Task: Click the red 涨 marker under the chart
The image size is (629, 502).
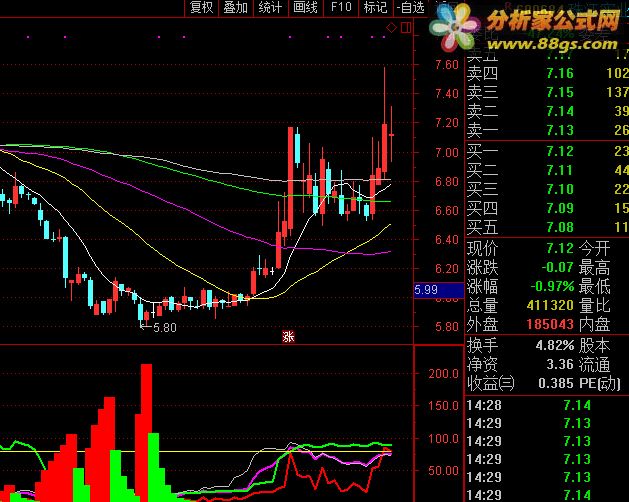Action: [288, 337]
